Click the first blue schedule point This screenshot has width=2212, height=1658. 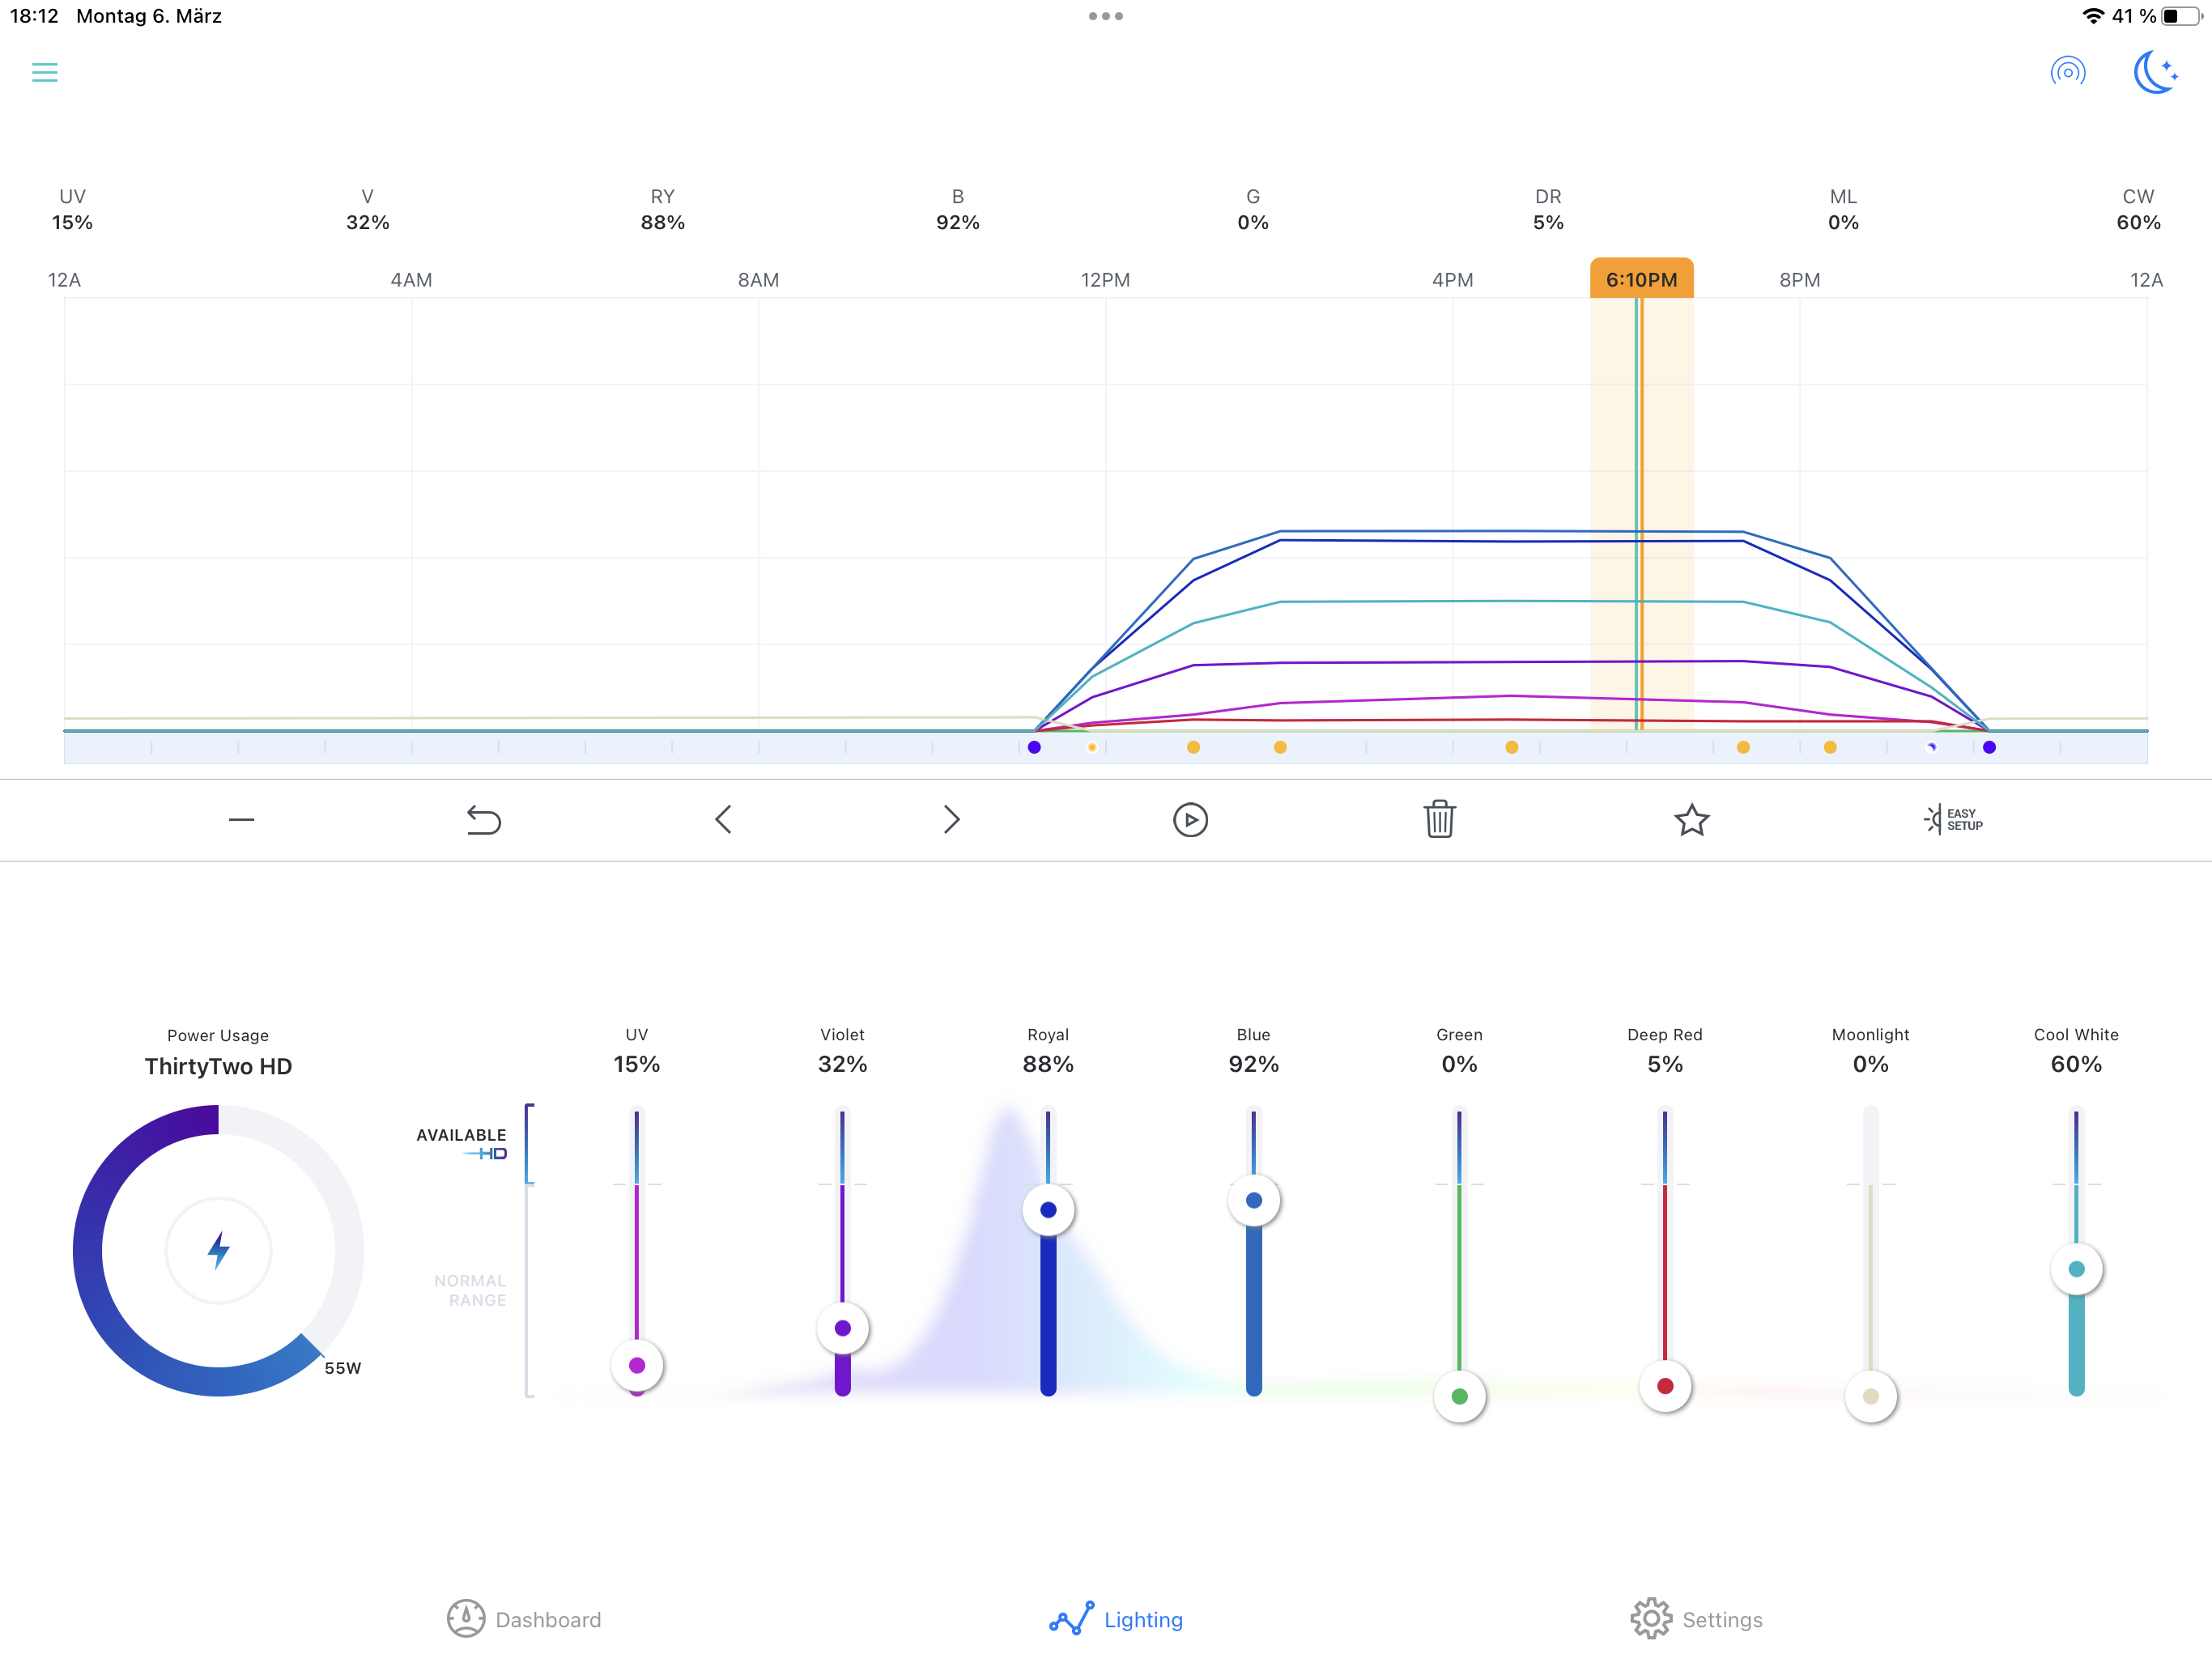tap(1034, 747)
